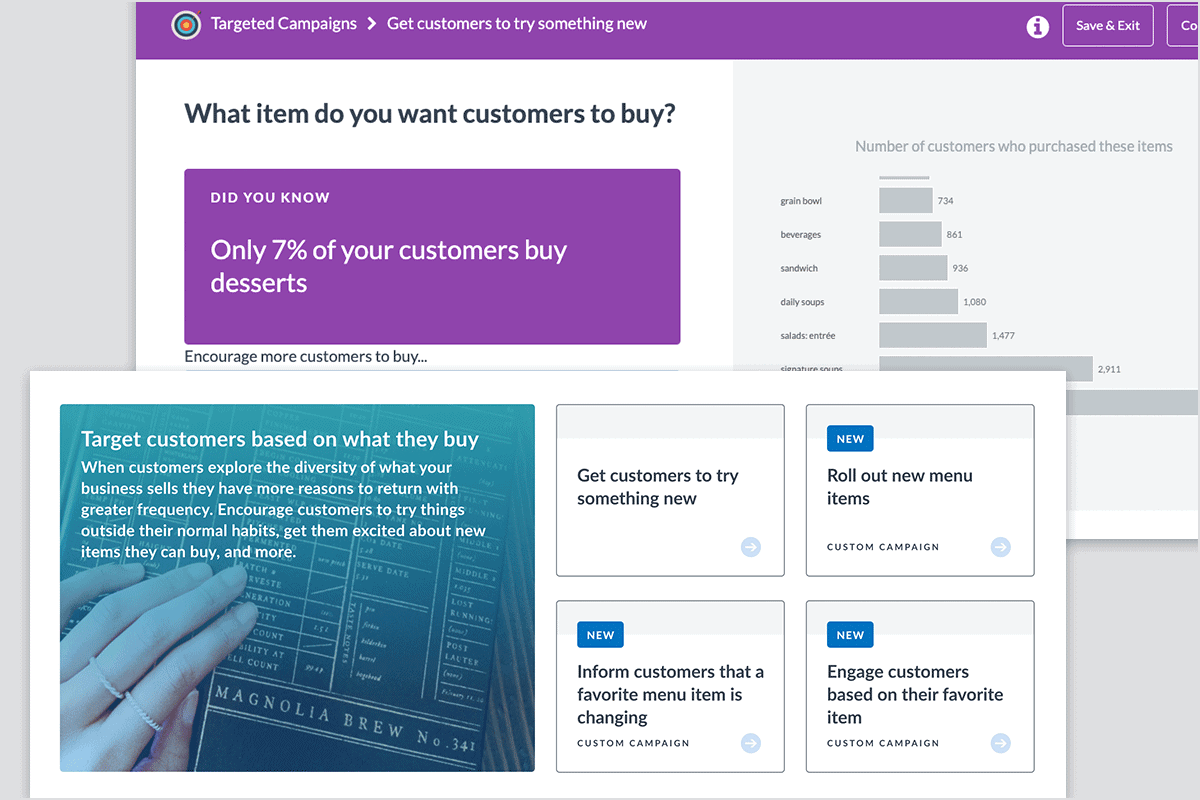Choose Engage customers based on their favorite item
Screen dimensions: 1200x800
[x=920, y=686]
